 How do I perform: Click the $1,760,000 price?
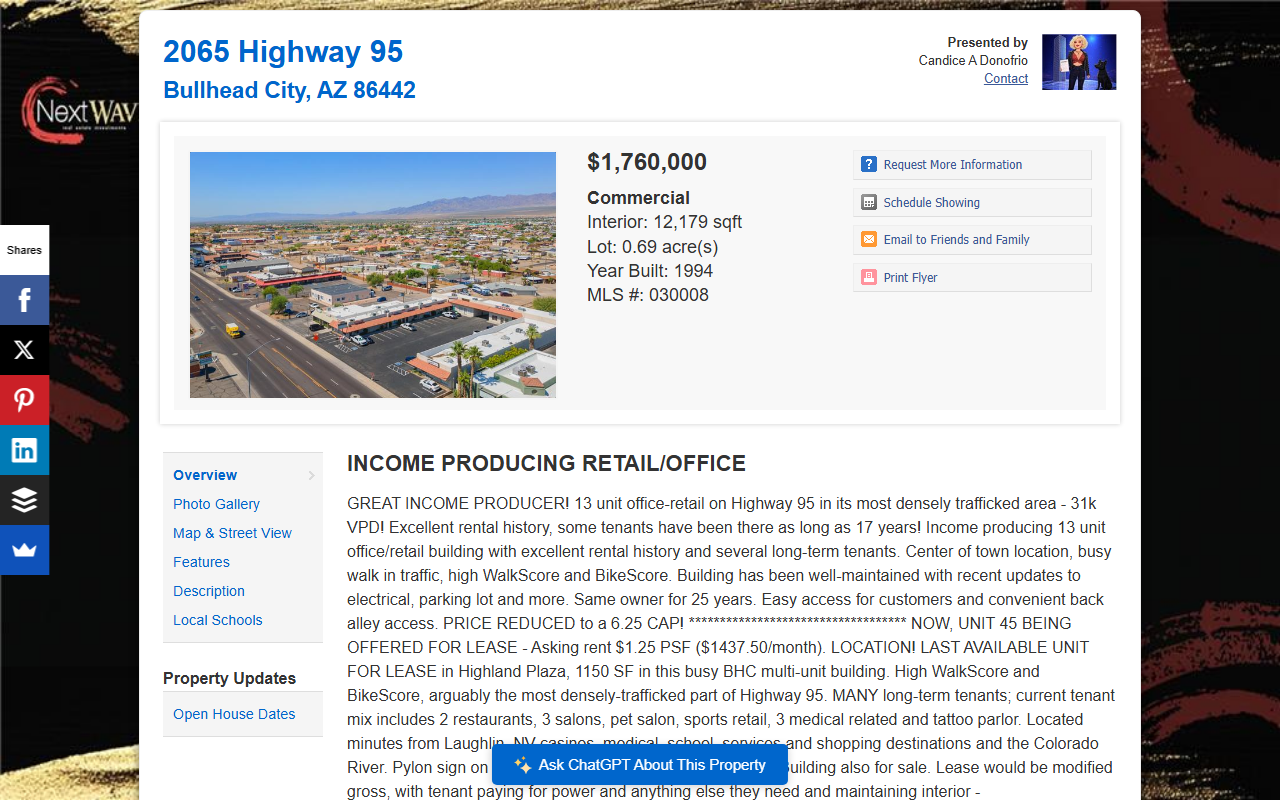click(647, 162)
